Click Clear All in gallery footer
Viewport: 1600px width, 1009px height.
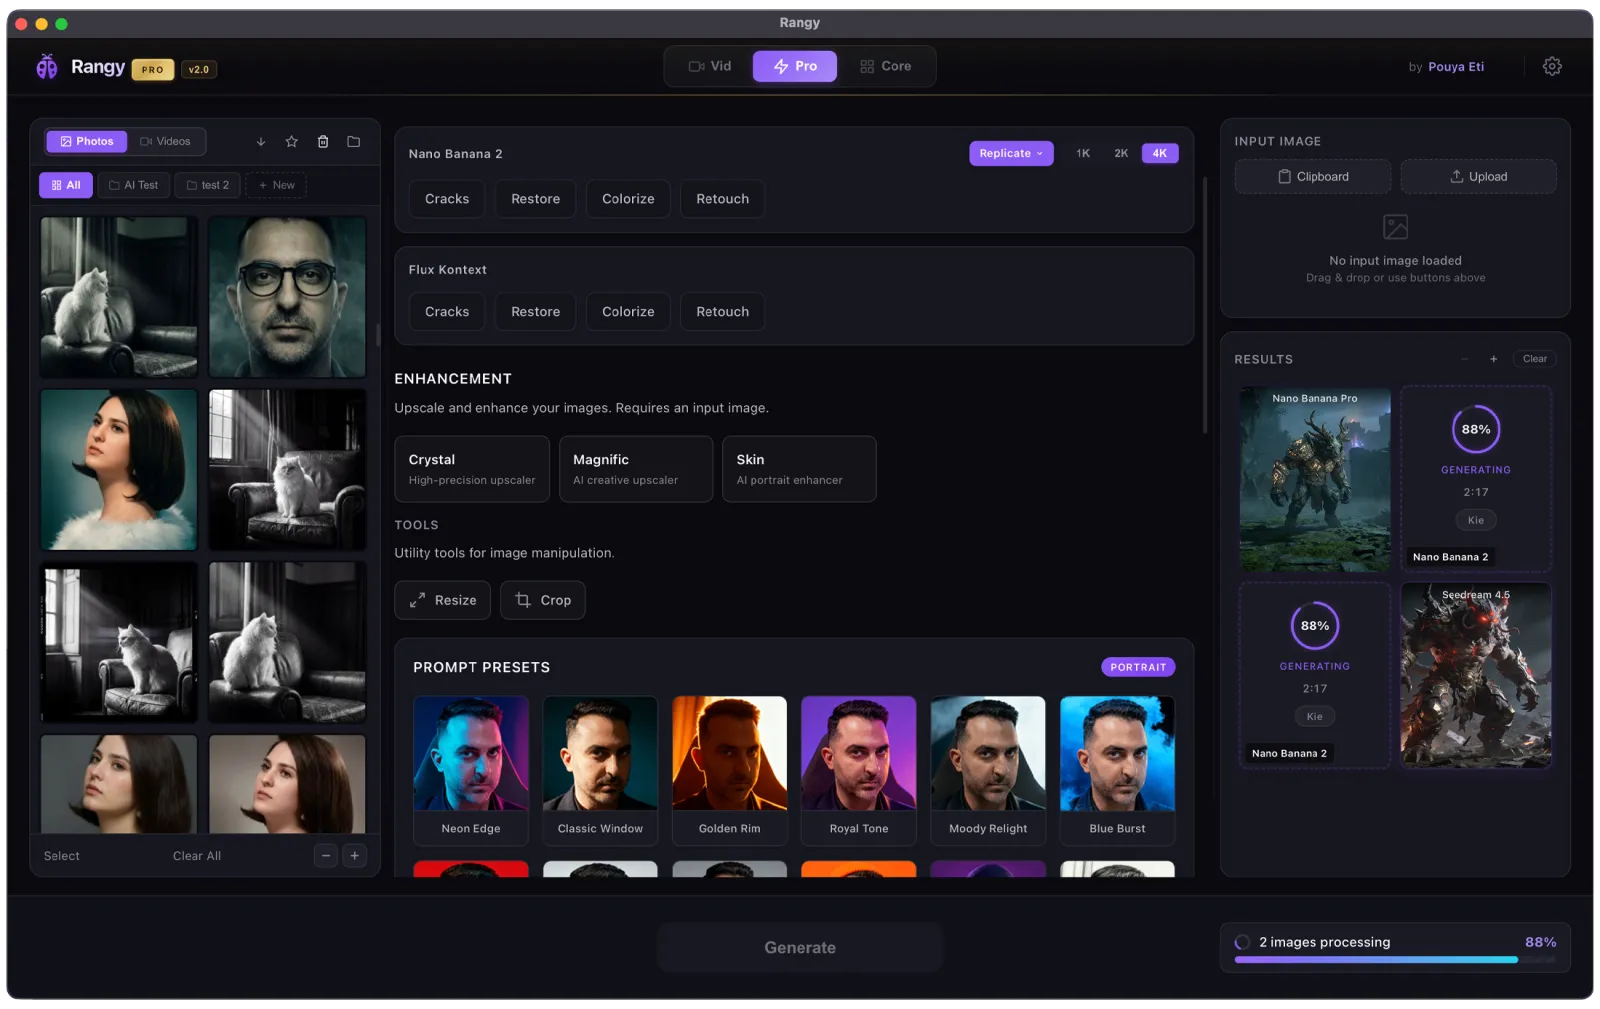[196, 856]
